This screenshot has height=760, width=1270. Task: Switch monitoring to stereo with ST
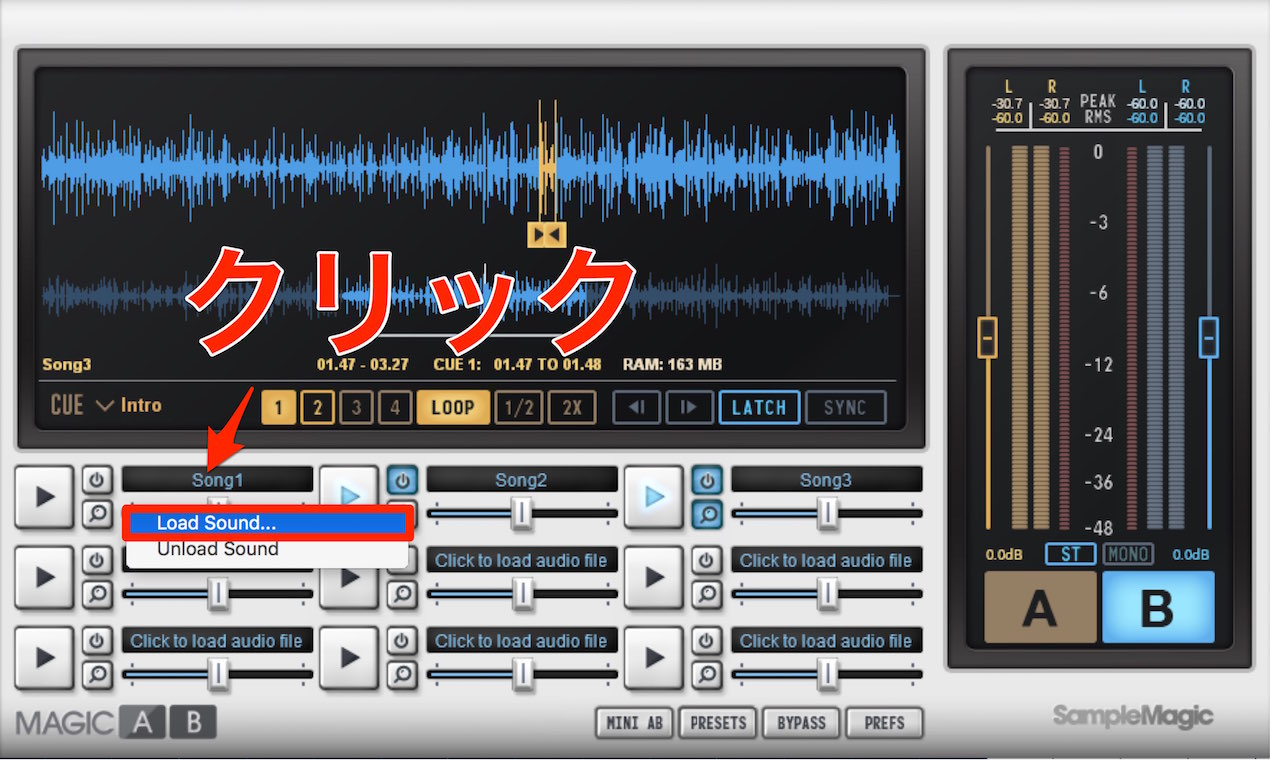1070,554
